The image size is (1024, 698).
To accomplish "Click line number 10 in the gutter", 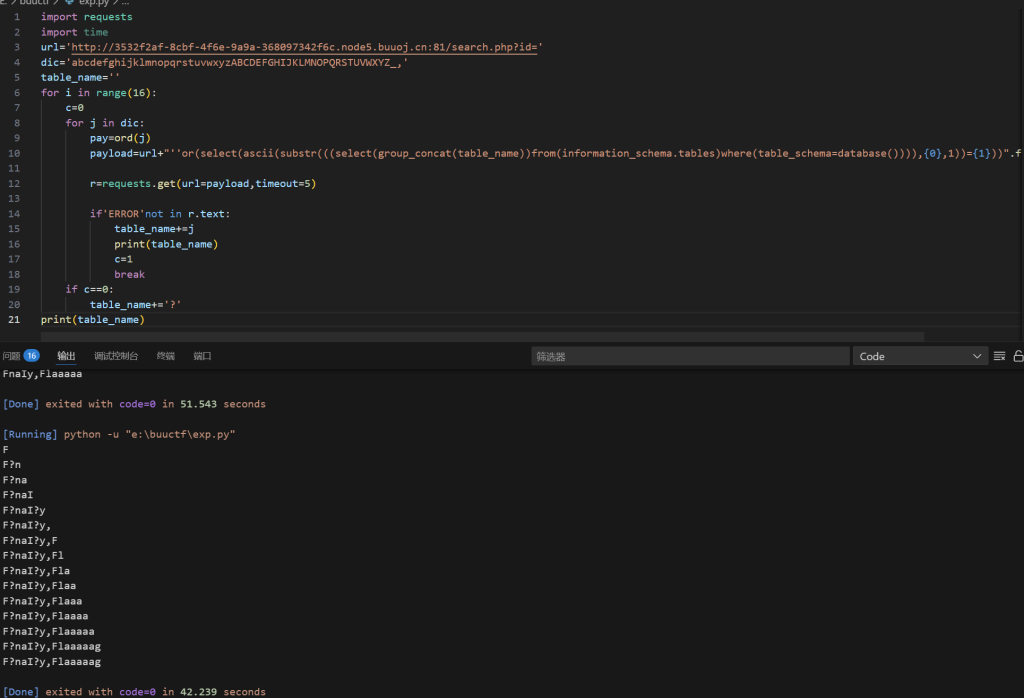I will click(x=14, y=153).
